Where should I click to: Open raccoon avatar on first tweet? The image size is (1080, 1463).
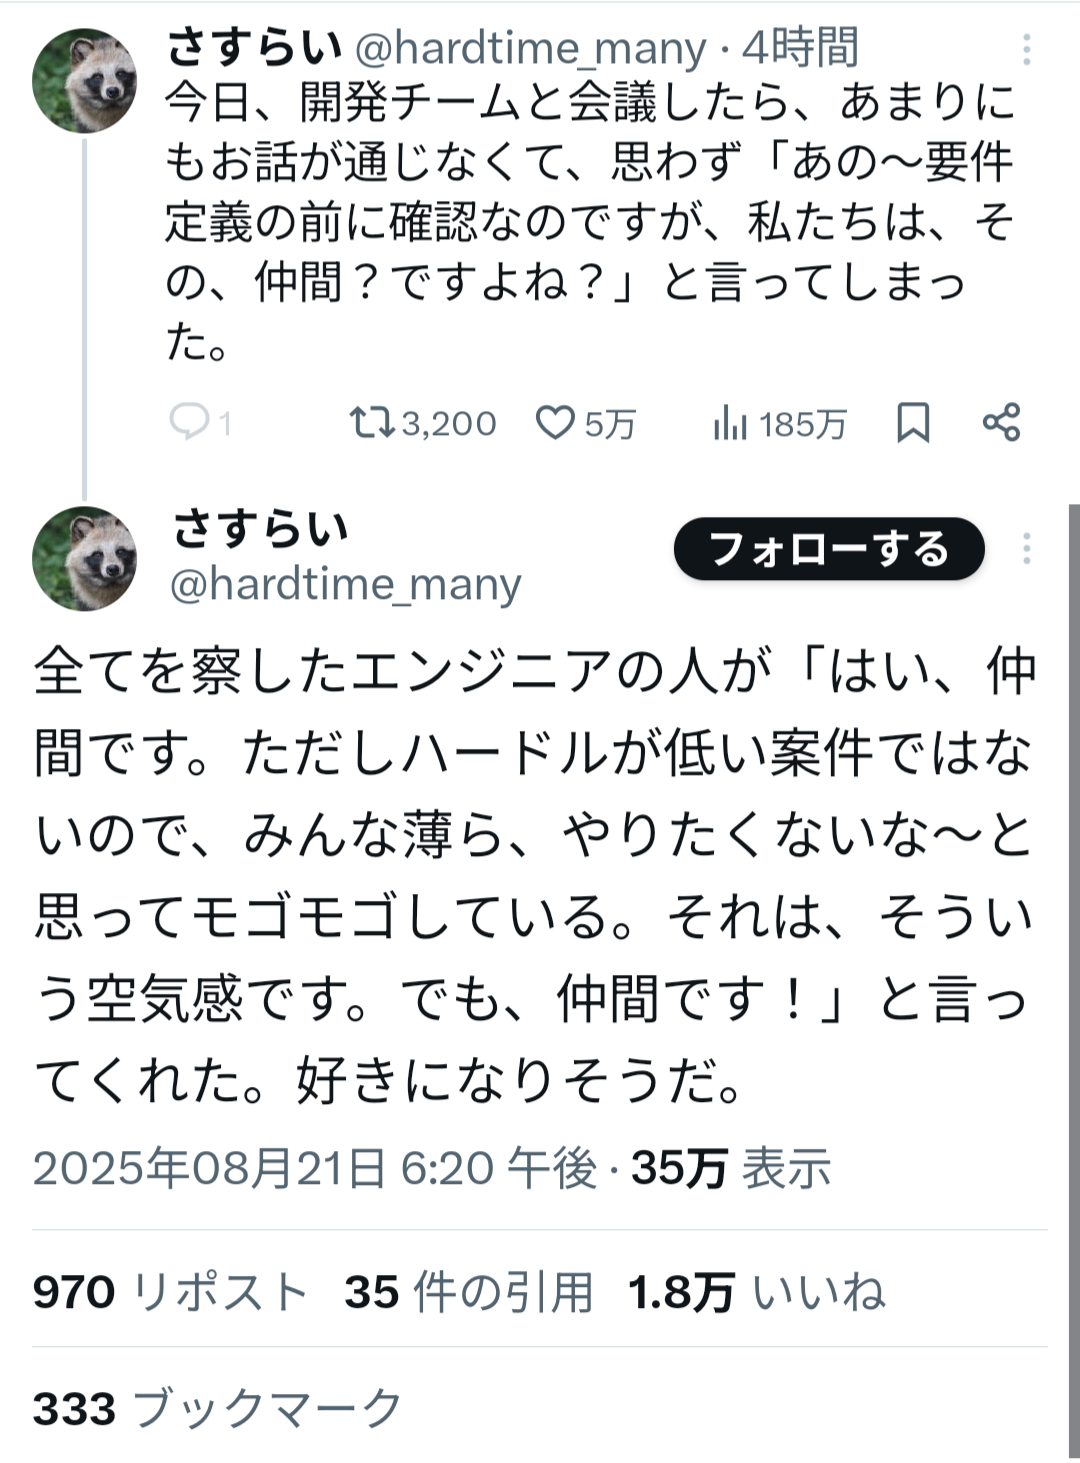click(84, 81)
